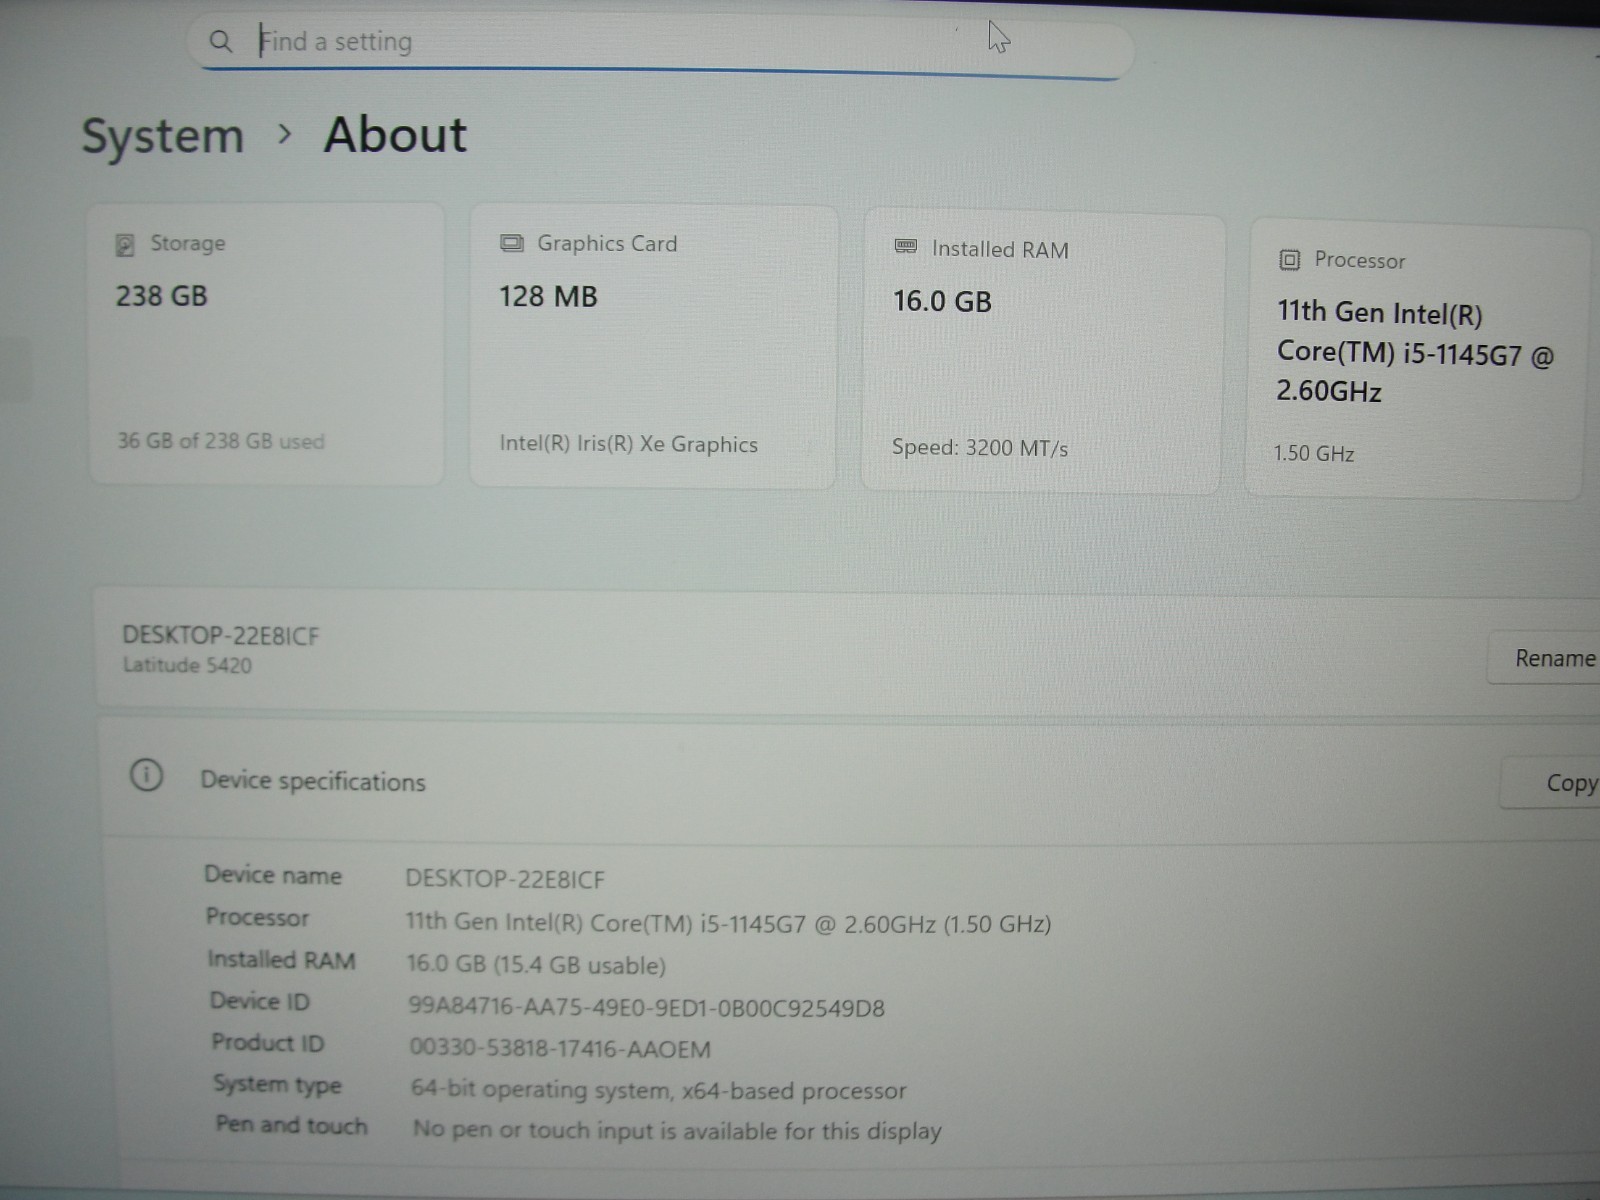Screen dimensions: 1600x1200
Task: Select '16.0 GB (15.4 GB usable)' value
Action: 536,965
